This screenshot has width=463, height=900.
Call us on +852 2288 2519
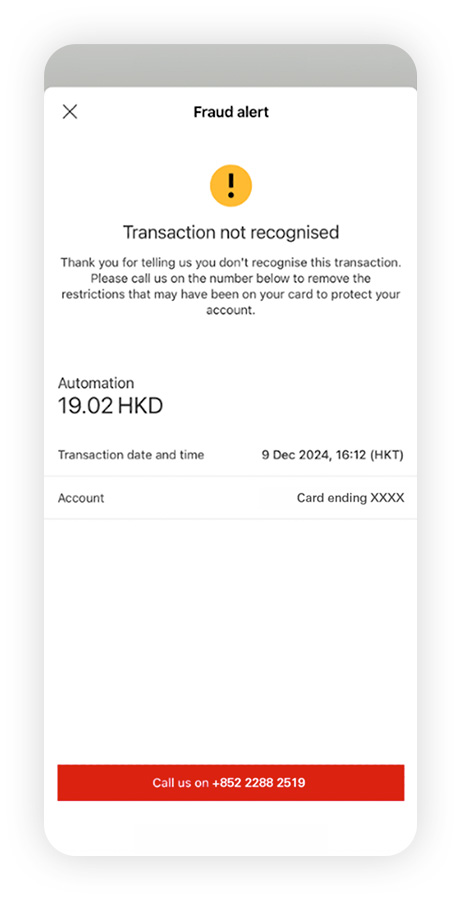coord(231,782)
